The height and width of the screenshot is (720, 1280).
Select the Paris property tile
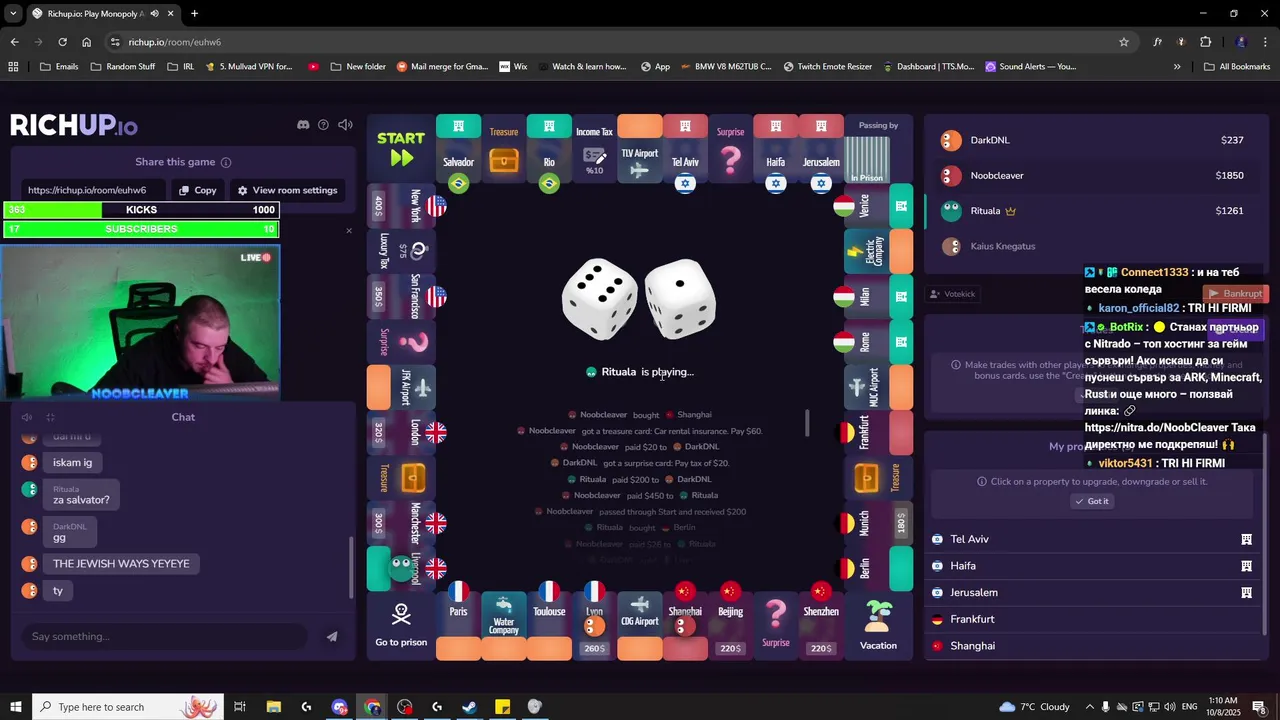[x=458, y=625]
